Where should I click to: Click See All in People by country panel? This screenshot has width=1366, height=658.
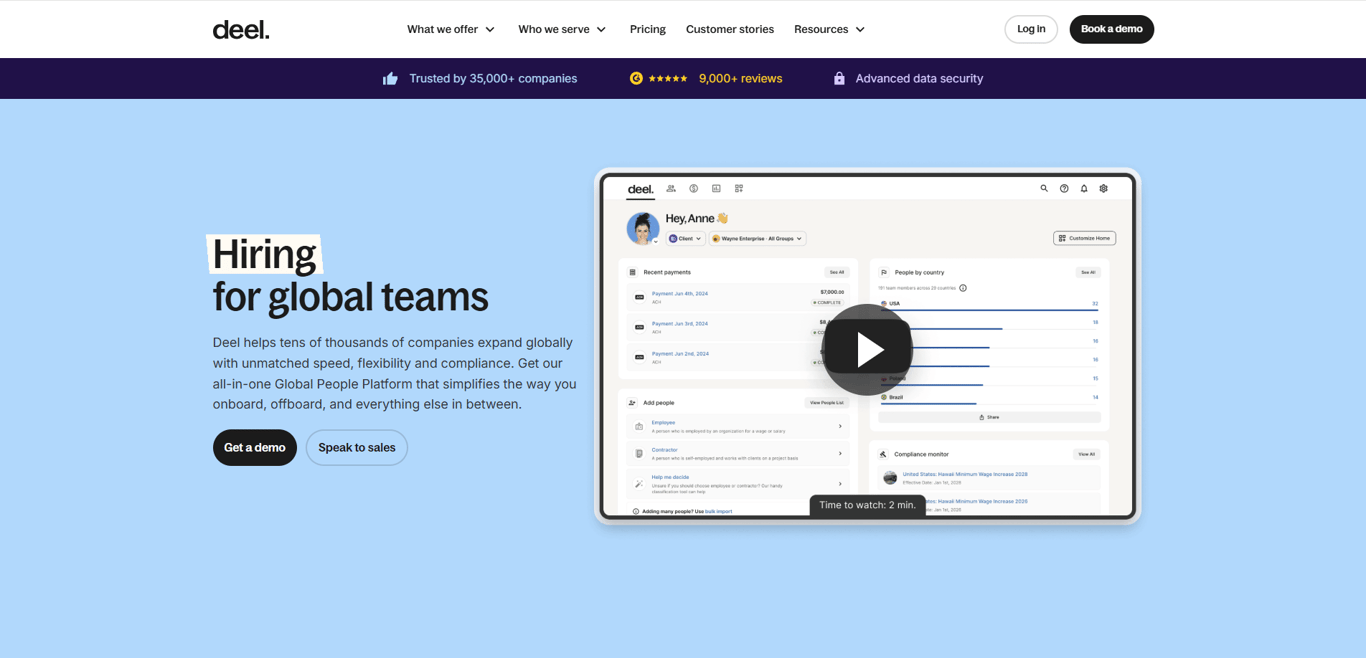tap(1088, 272)
